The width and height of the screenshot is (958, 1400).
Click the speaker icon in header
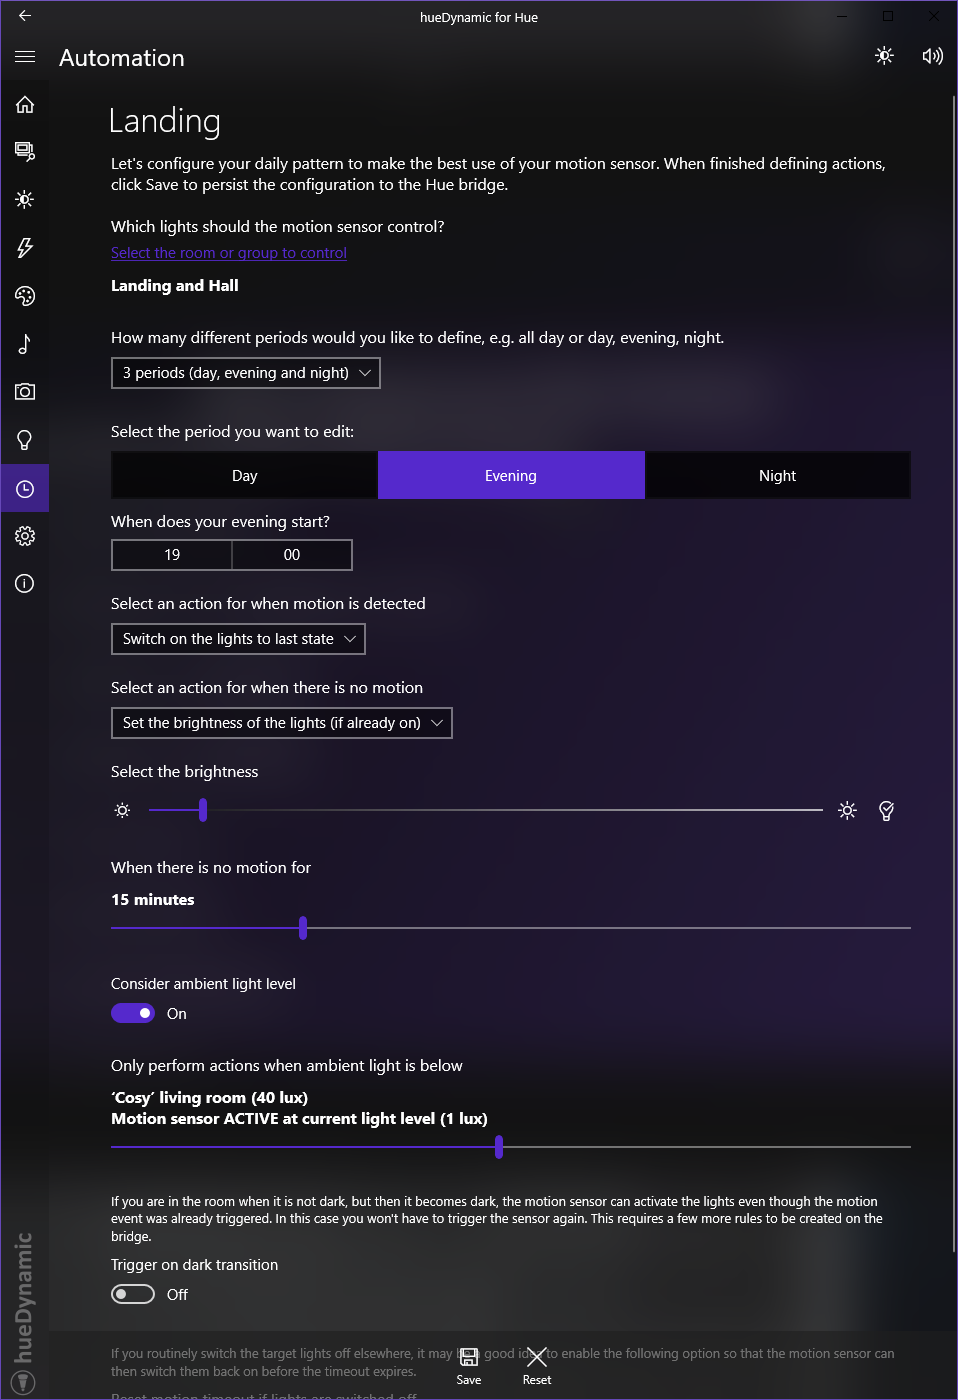point(932,56)
